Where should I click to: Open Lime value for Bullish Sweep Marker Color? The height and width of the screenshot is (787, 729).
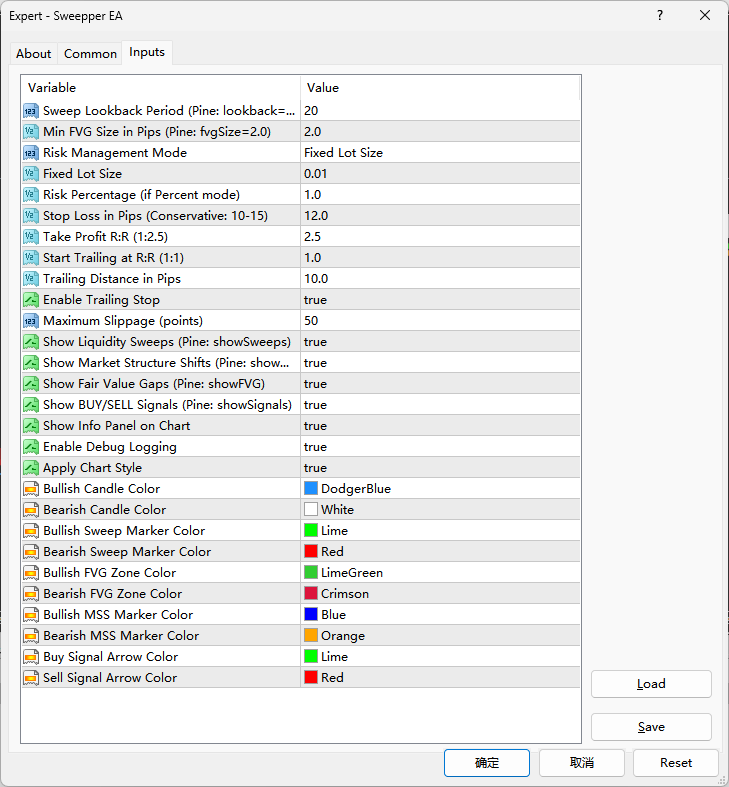click(440, 531)
